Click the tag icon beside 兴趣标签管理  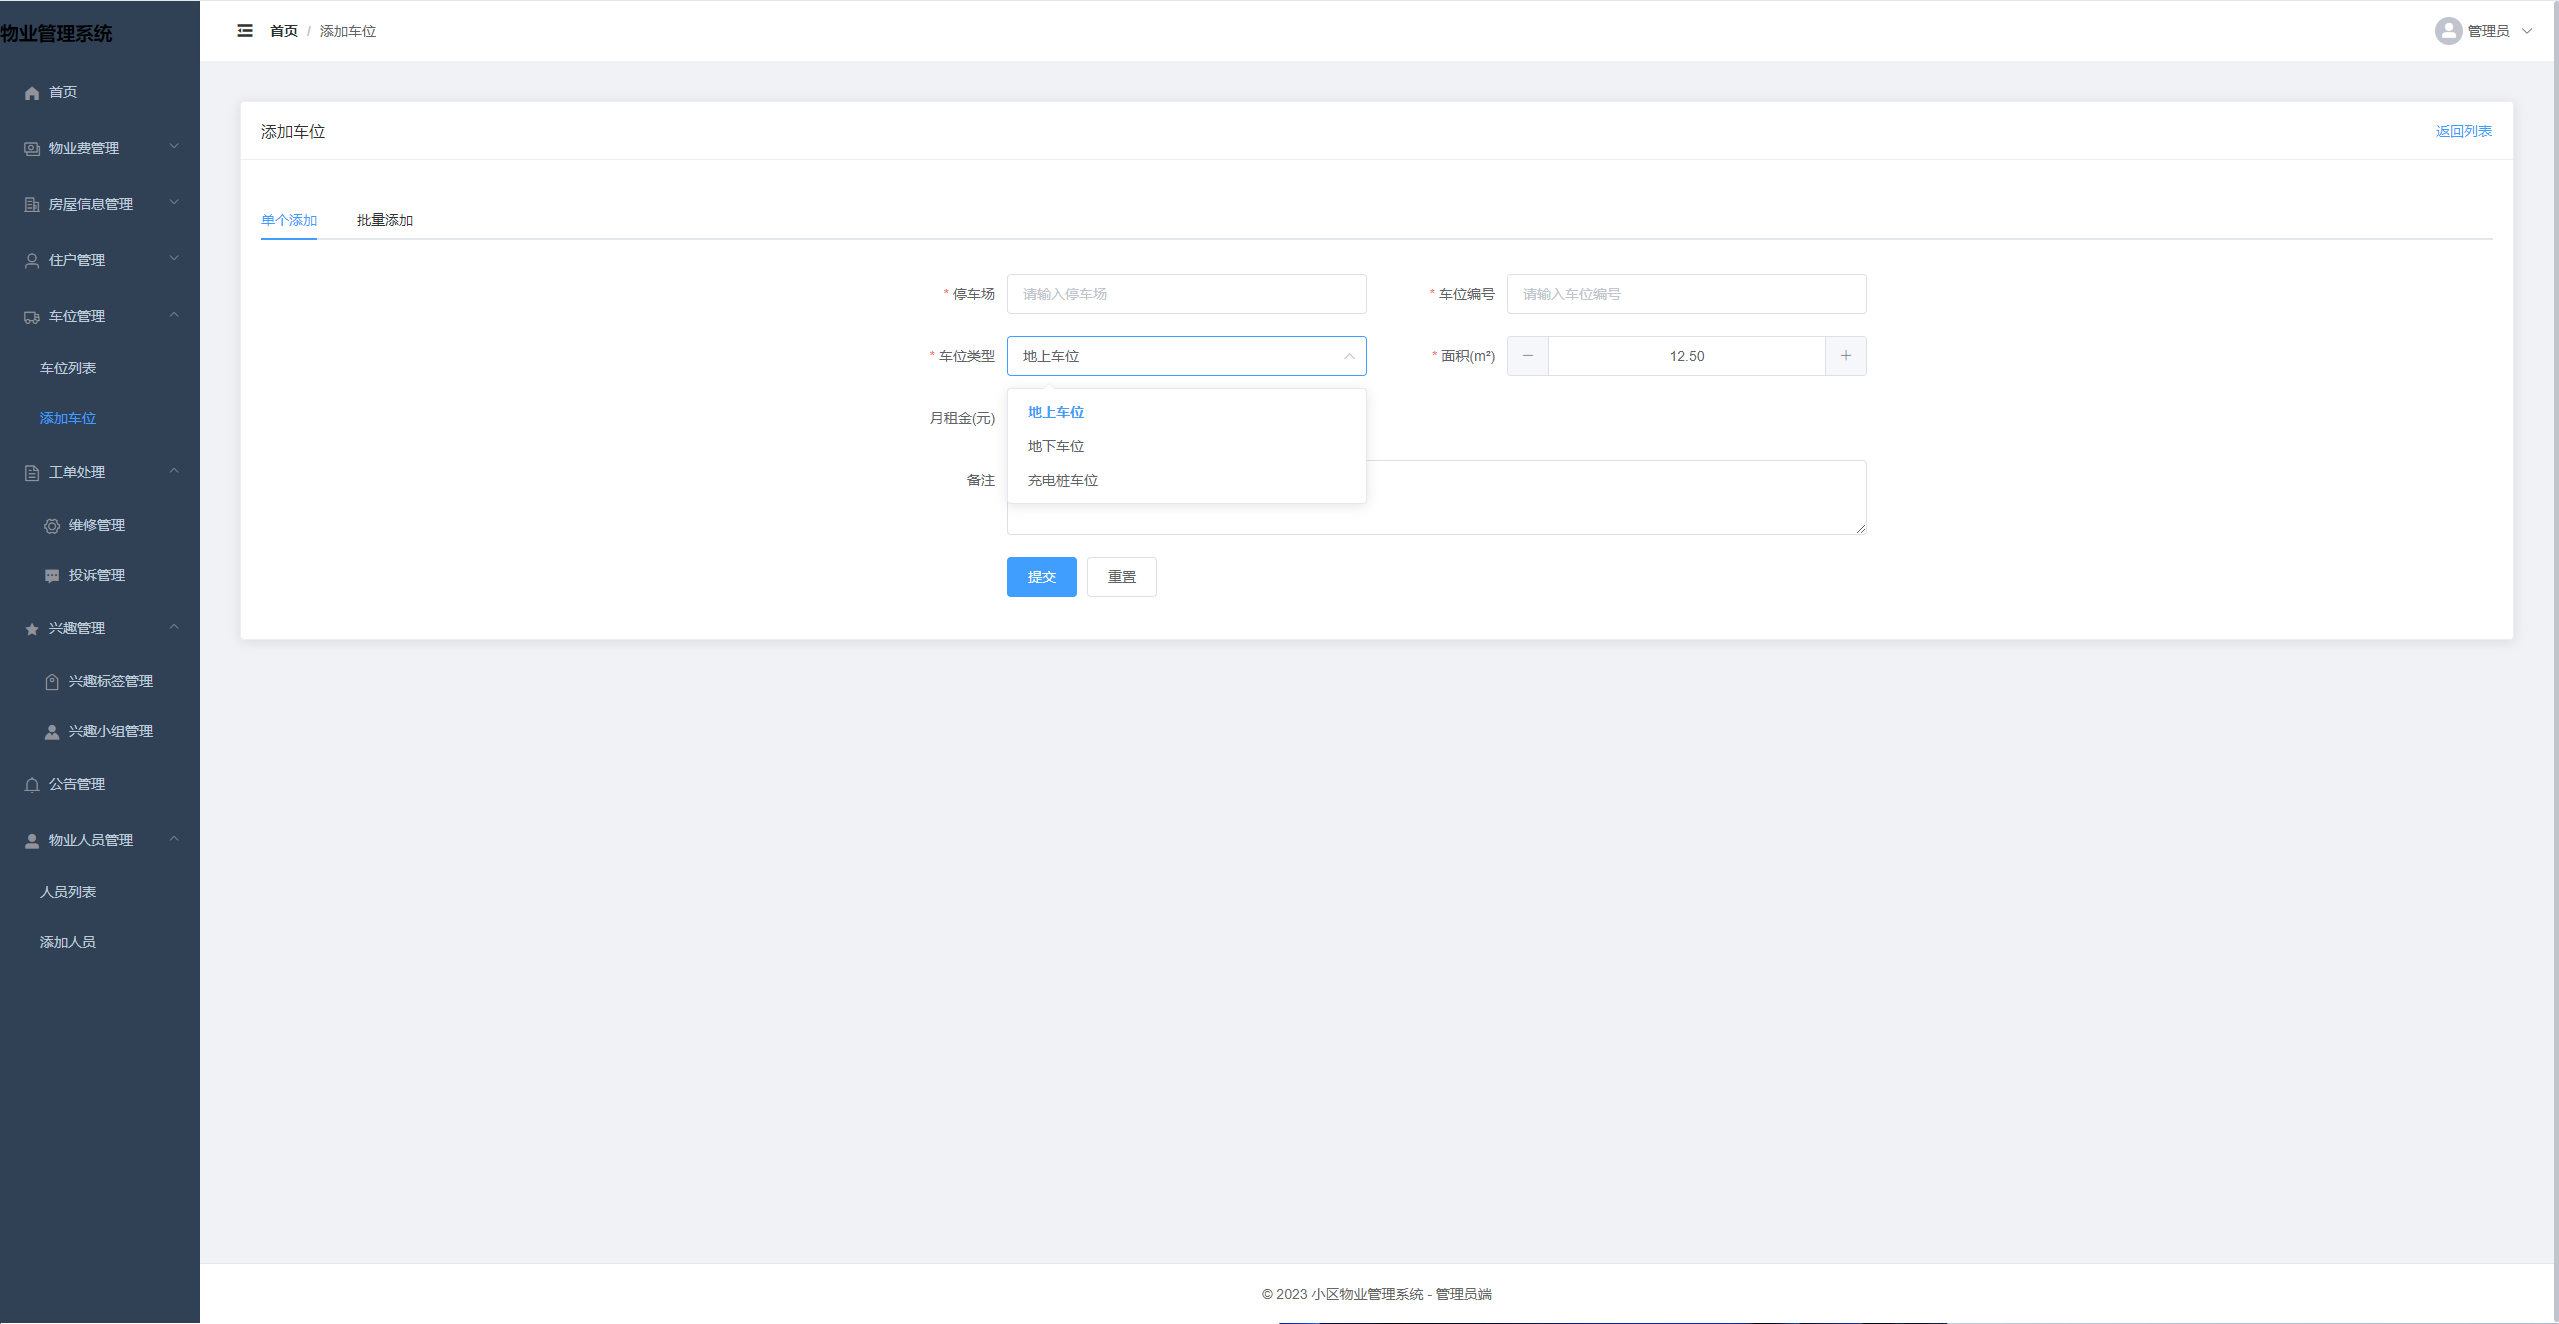coord(52,682)
